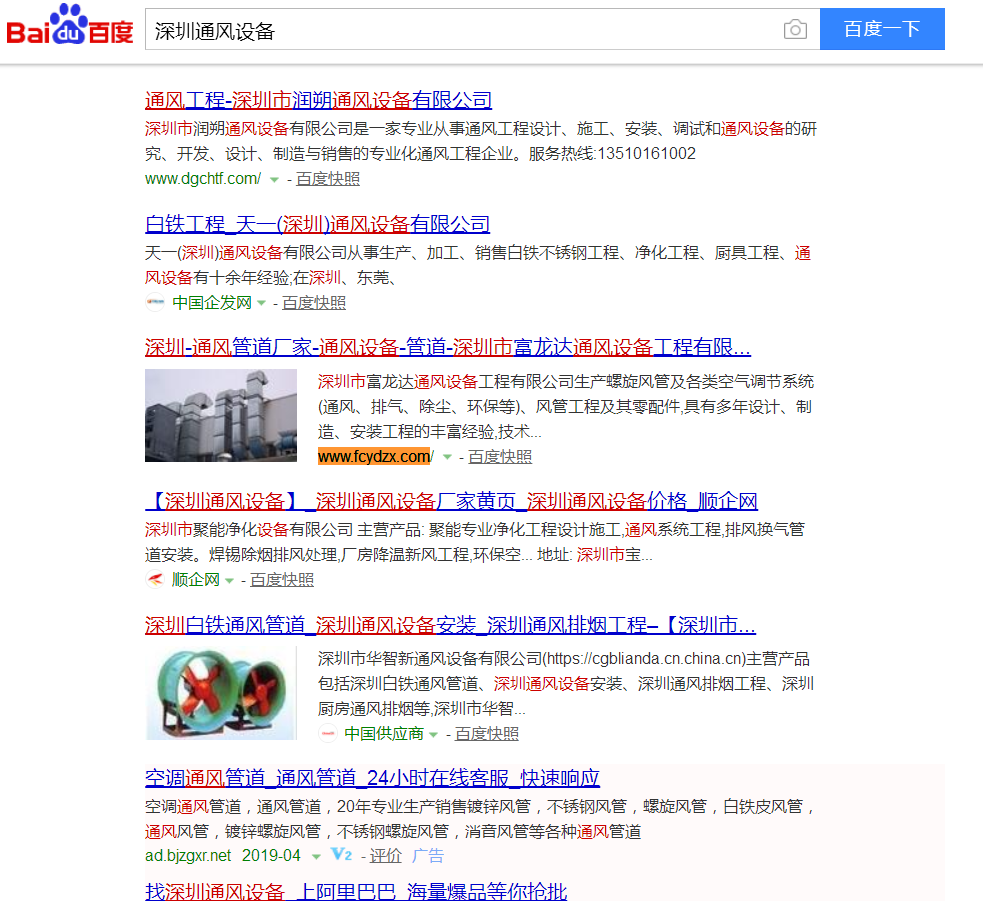Click the highlighted www.fcydzx.com URL
Image resolution: width=983 pixels, height=901 pixels.
376,456
